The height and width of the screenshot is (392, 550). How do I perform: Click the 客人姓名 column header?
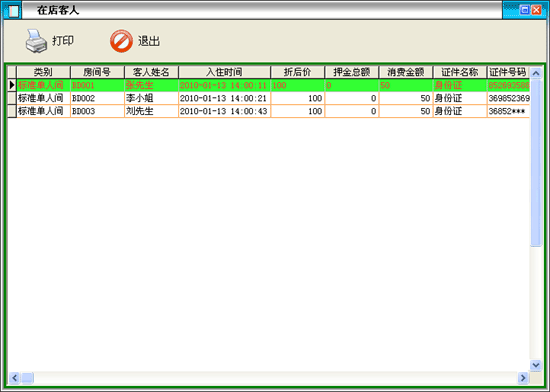point(152,72)
